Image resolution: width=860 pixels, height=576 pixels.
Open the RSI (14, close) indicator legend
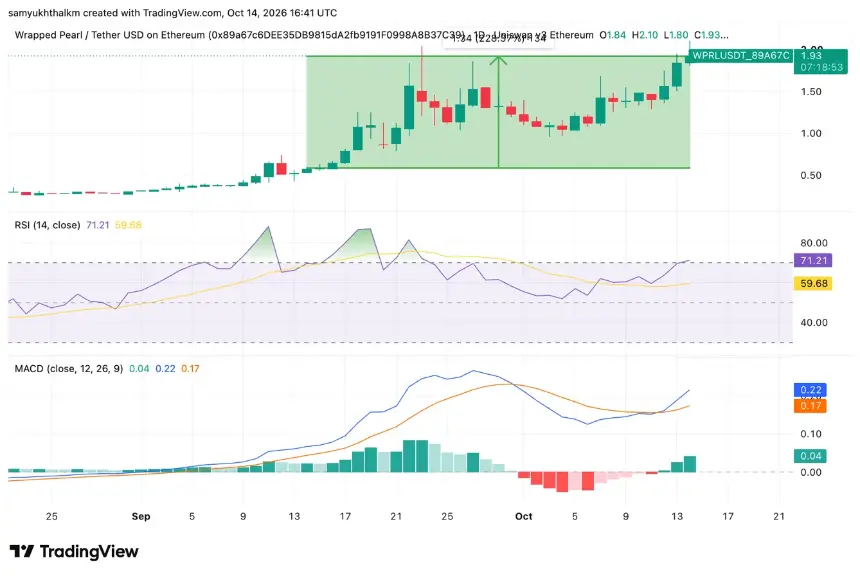[x=47, y=225]
